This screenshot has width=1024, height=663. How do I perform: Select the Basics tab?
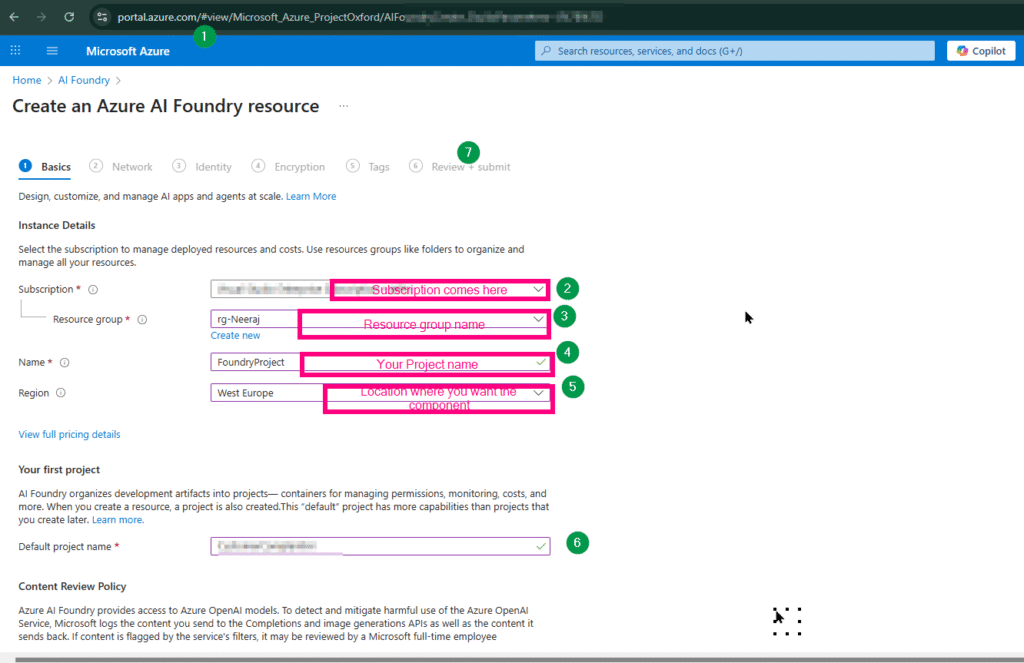[x=44, y=167]
